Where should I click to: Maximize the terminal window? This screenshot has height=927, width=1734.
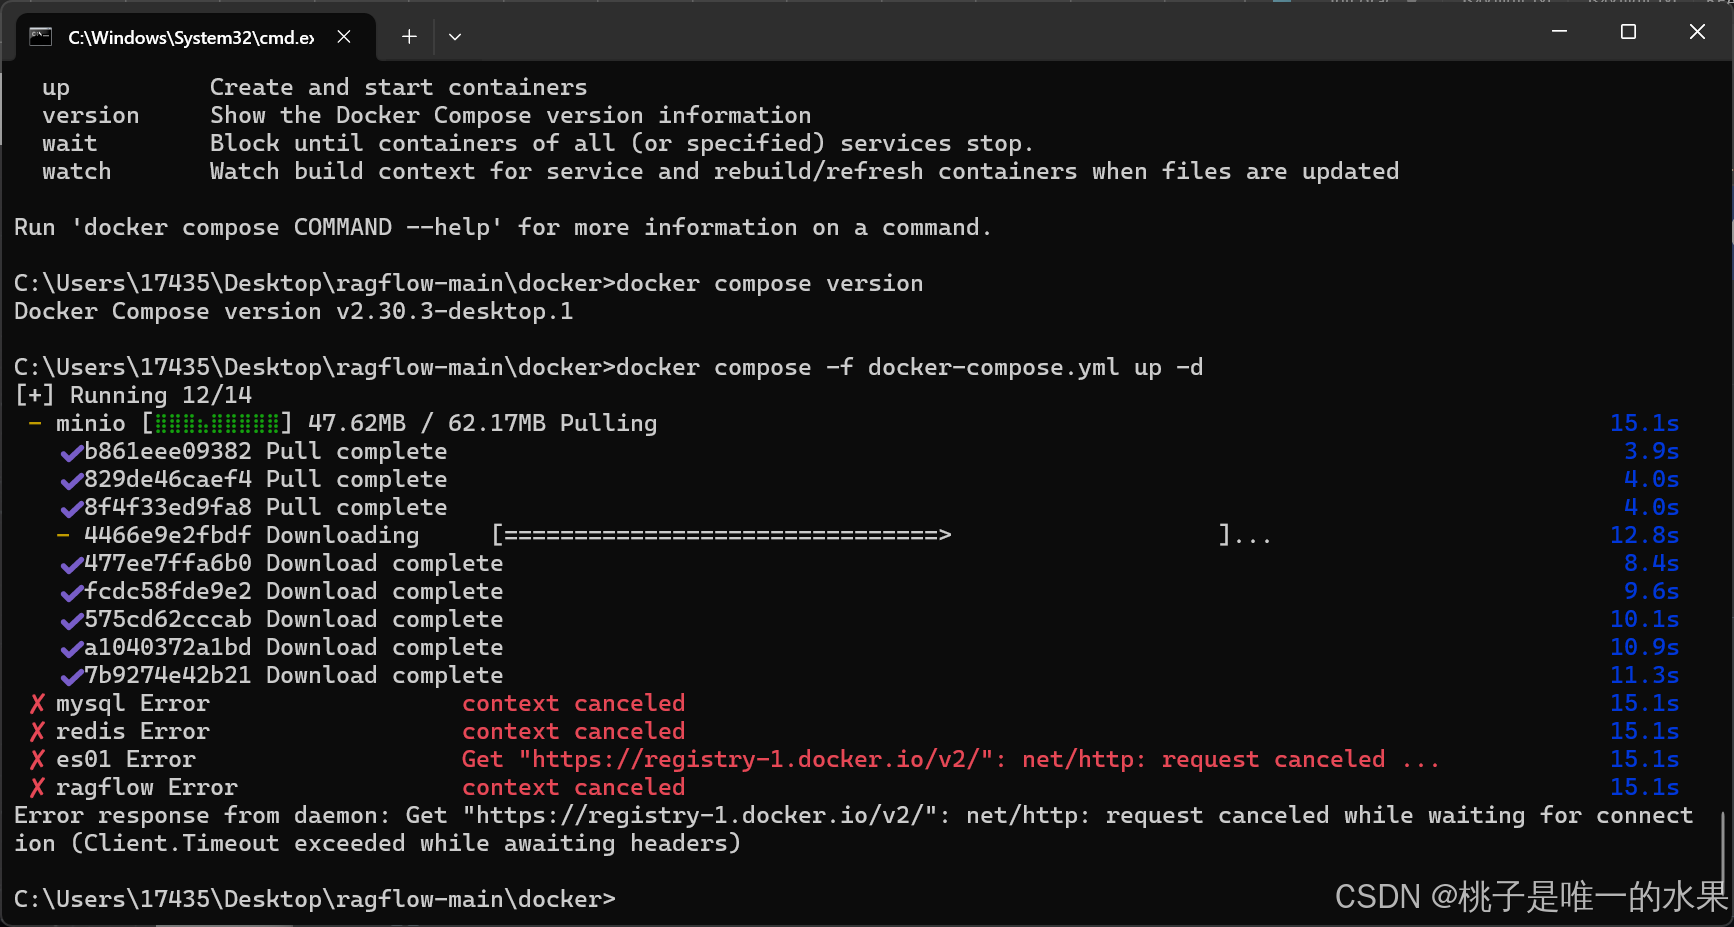click(x=1628, y=32)
